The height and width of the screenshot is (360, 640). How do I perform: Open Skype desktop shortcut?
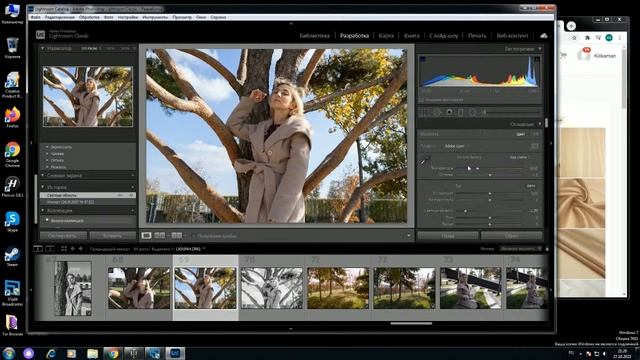coord(12,222)
